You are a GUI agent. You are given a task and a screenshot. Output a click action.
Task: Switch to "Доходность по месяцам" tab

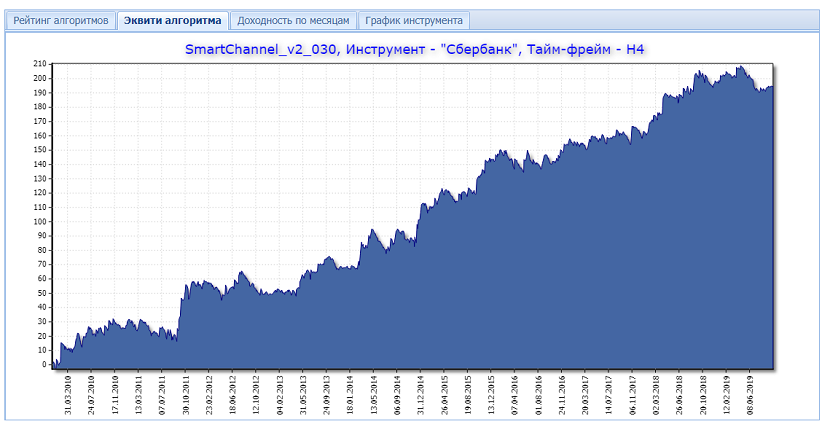(293, 20)
